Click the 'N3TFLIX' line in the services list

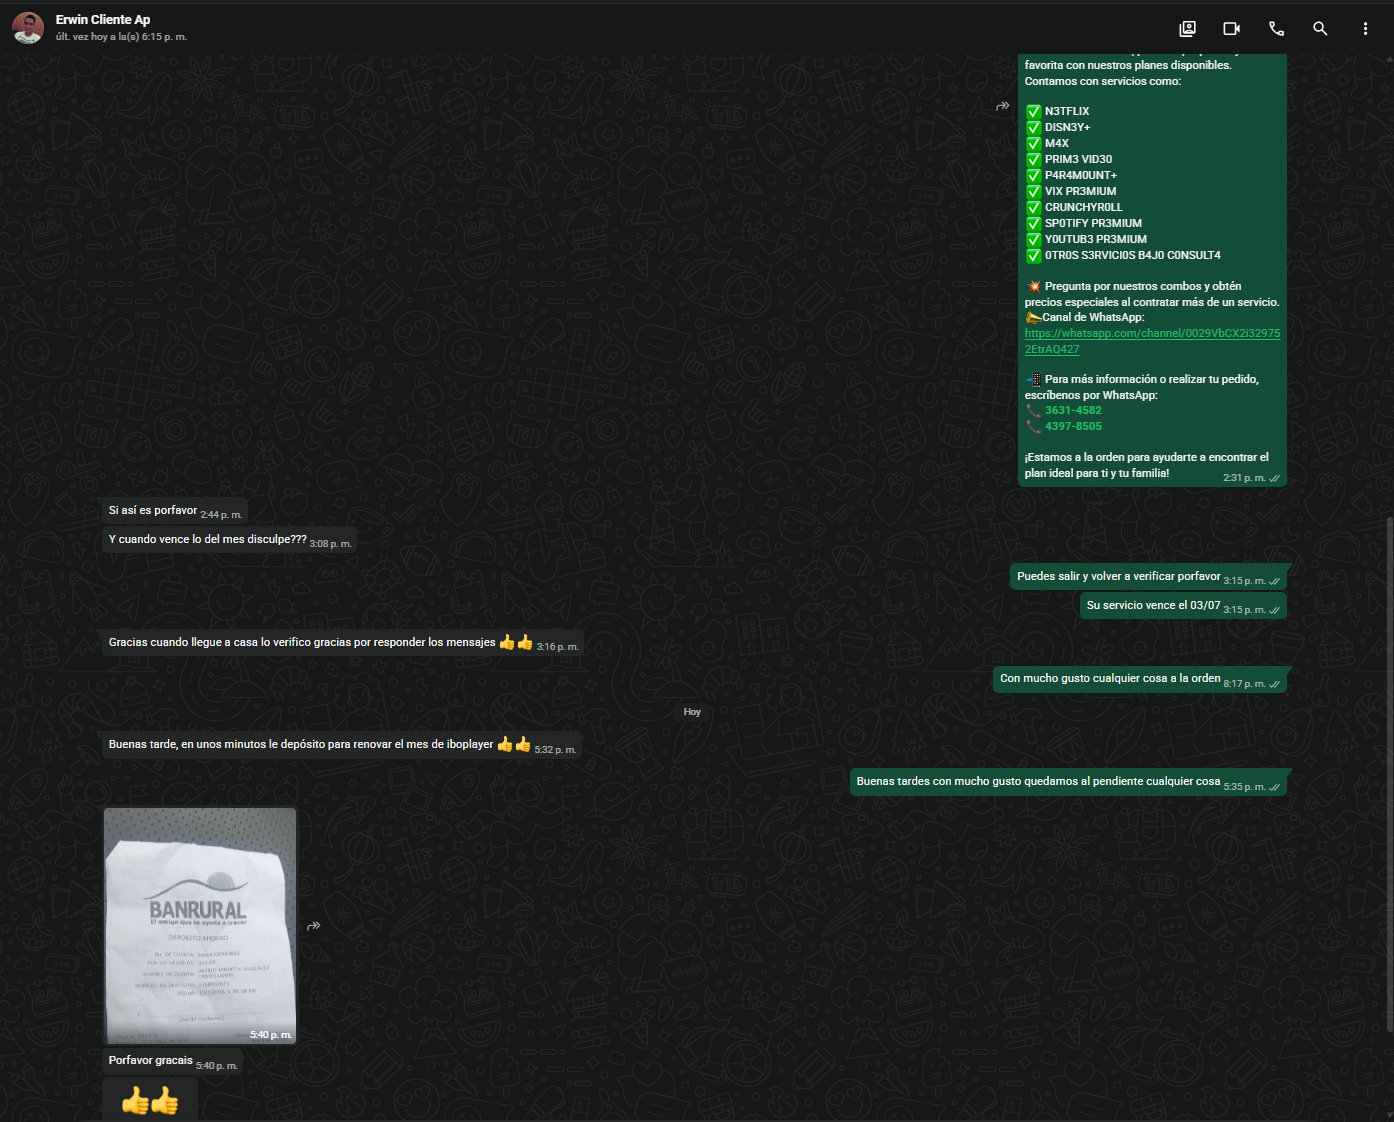click(1067, 111)
